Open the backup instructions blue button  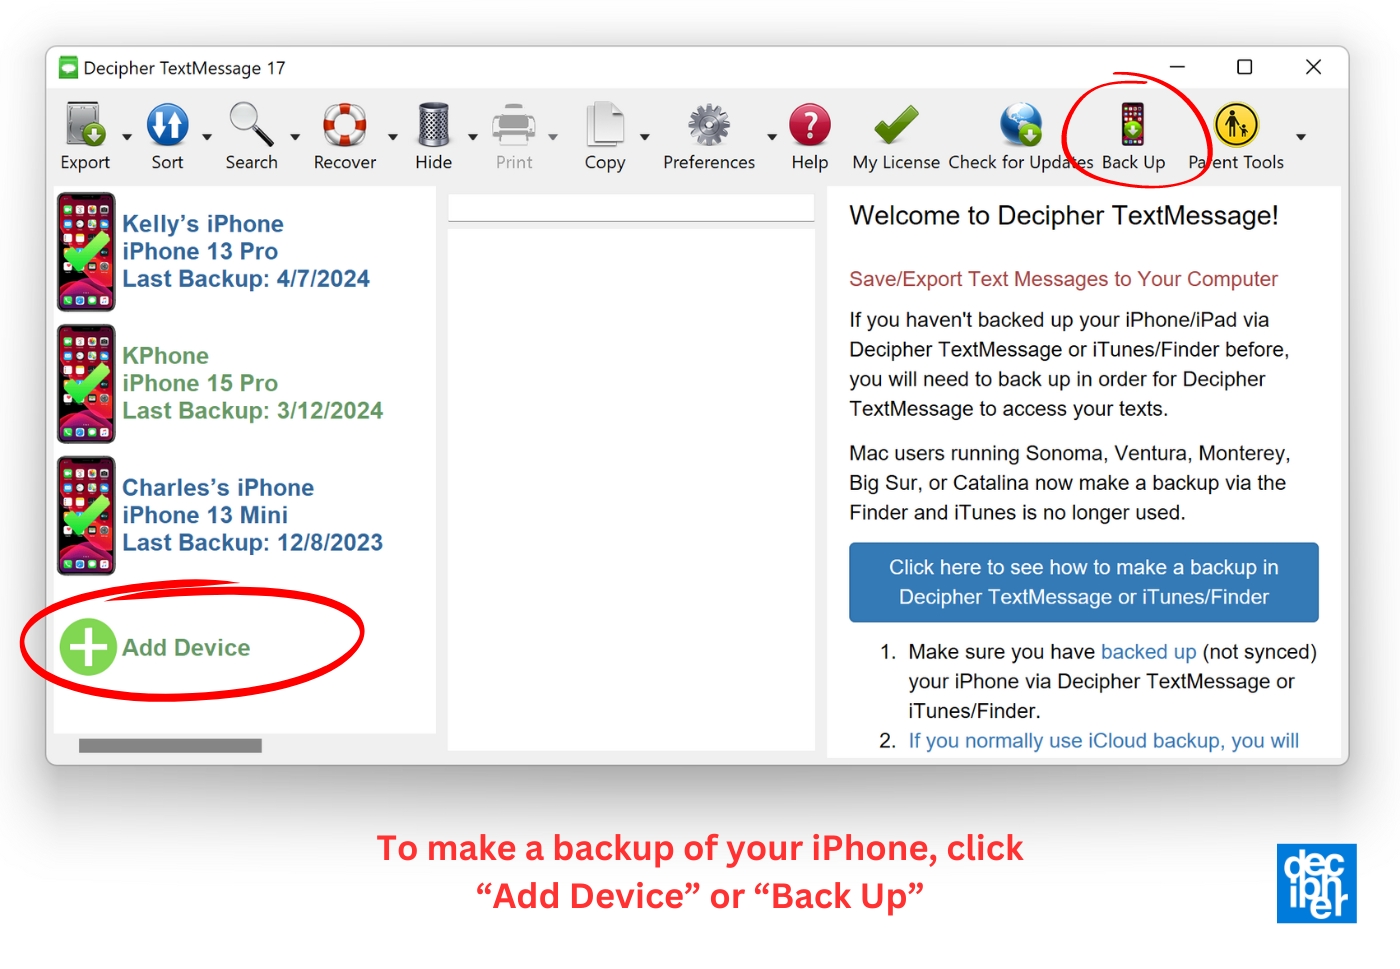(1083, 582)
